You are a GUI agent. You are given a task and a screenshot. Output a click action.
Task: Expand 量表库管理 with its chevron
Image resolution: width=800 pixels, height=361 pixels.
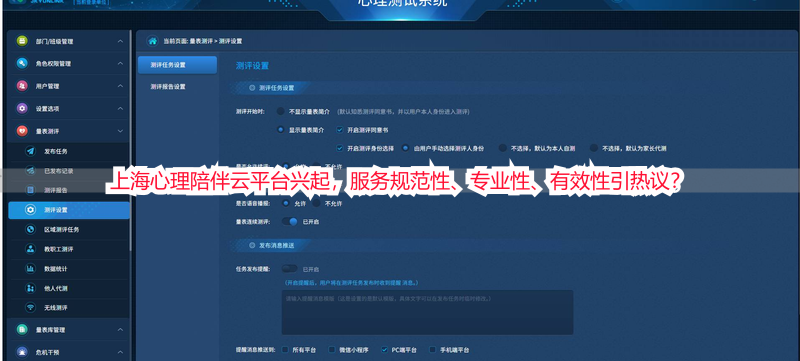(x=120, y=329)
